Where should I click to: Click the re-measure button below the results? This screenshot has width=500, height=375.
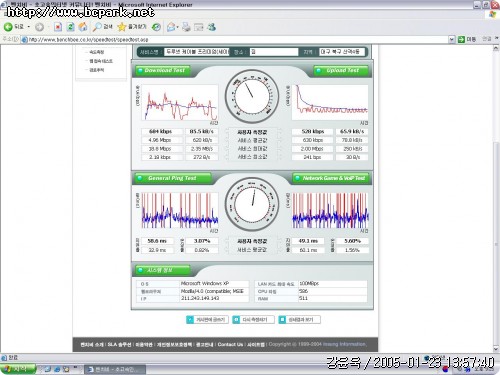click(x=253, y=320)
